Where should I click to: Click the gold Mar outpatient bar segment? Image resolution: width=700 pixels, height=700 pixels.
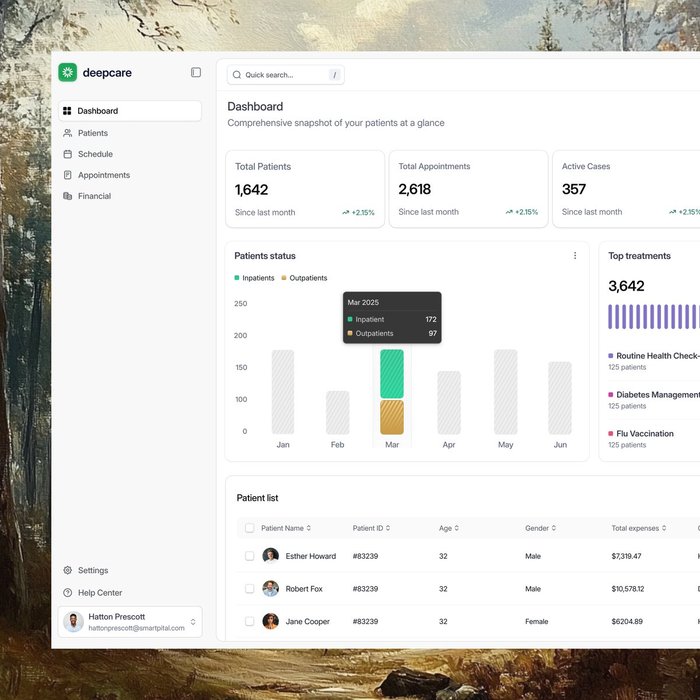click(392, 417)
